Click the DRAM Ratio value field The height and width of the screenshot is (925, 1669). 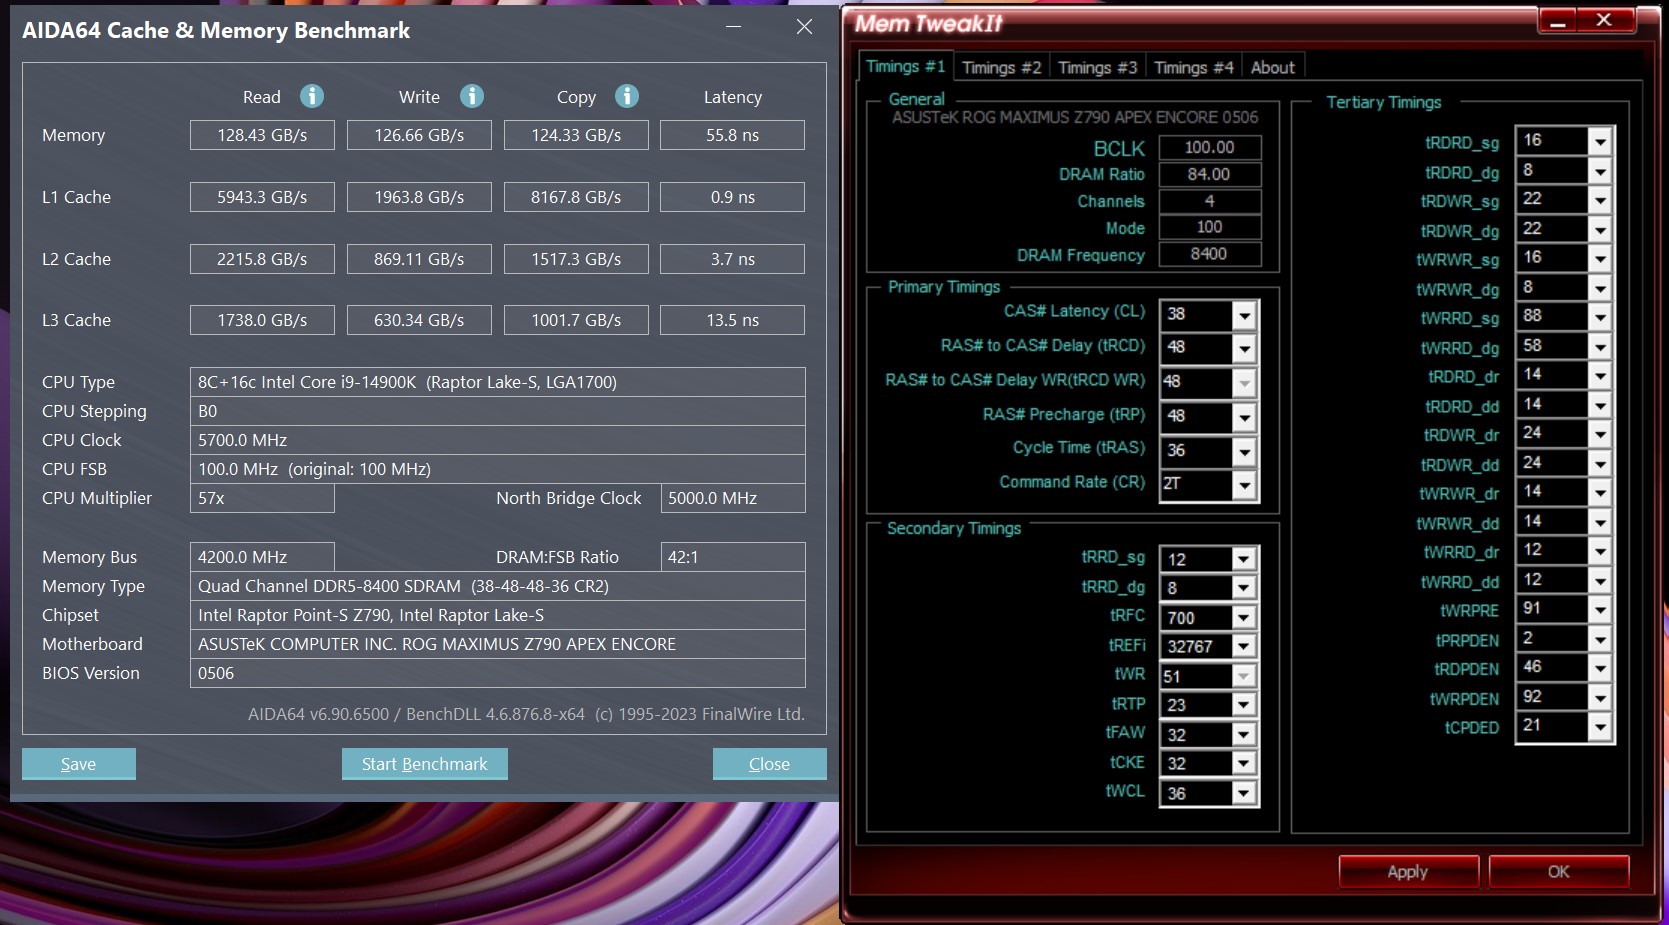(x=1210, y=174)
